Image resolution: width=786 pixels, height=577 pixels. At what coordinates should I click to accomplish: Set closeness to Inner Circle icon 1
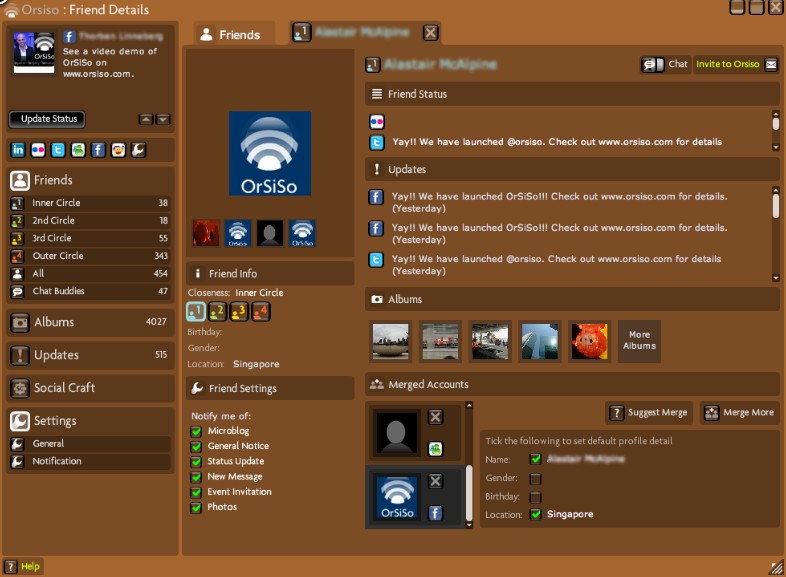click(x=196, y=311)
